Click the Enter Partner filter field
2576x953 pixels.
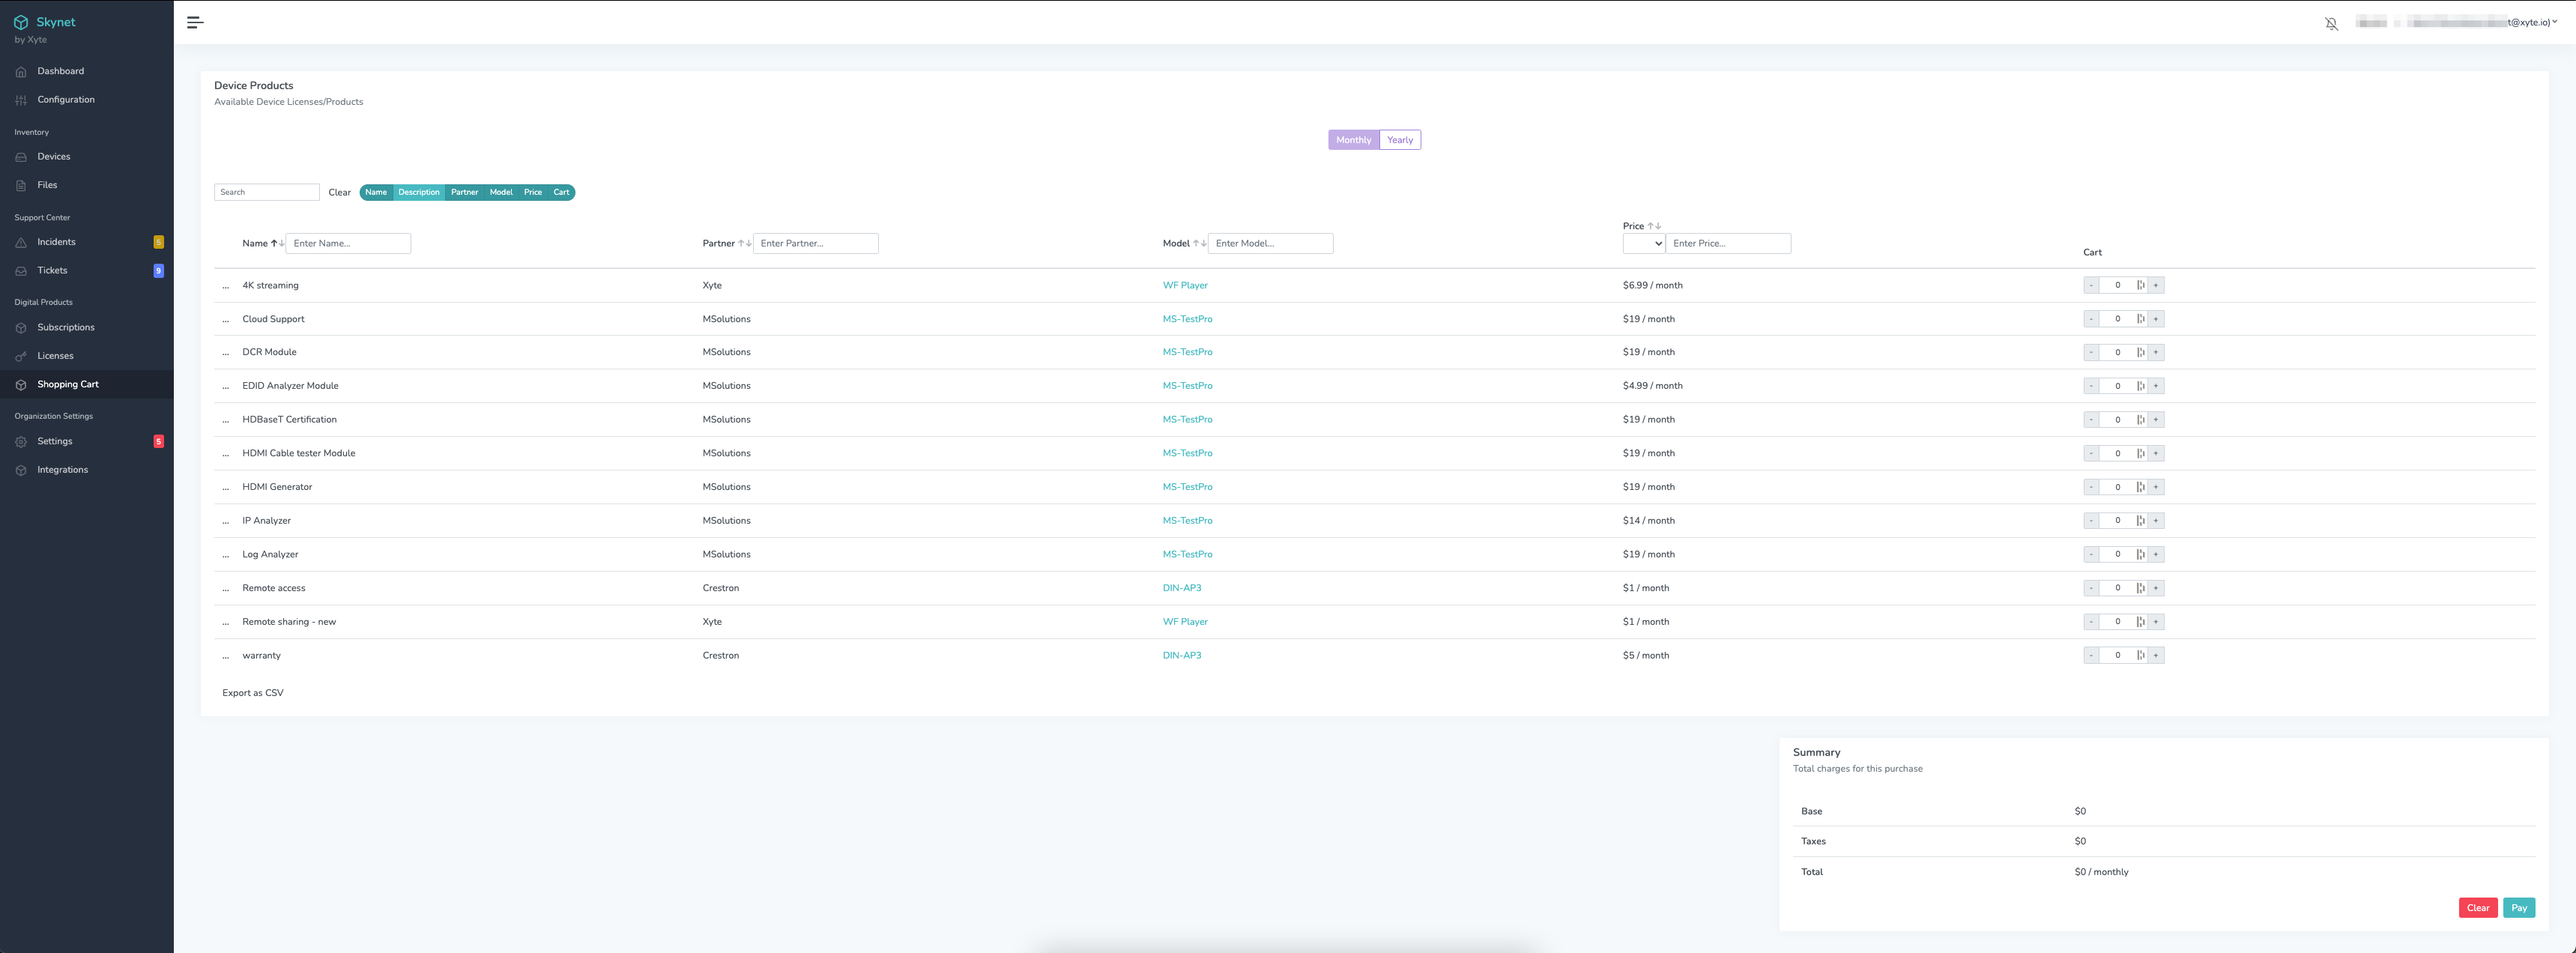point(815,243)
